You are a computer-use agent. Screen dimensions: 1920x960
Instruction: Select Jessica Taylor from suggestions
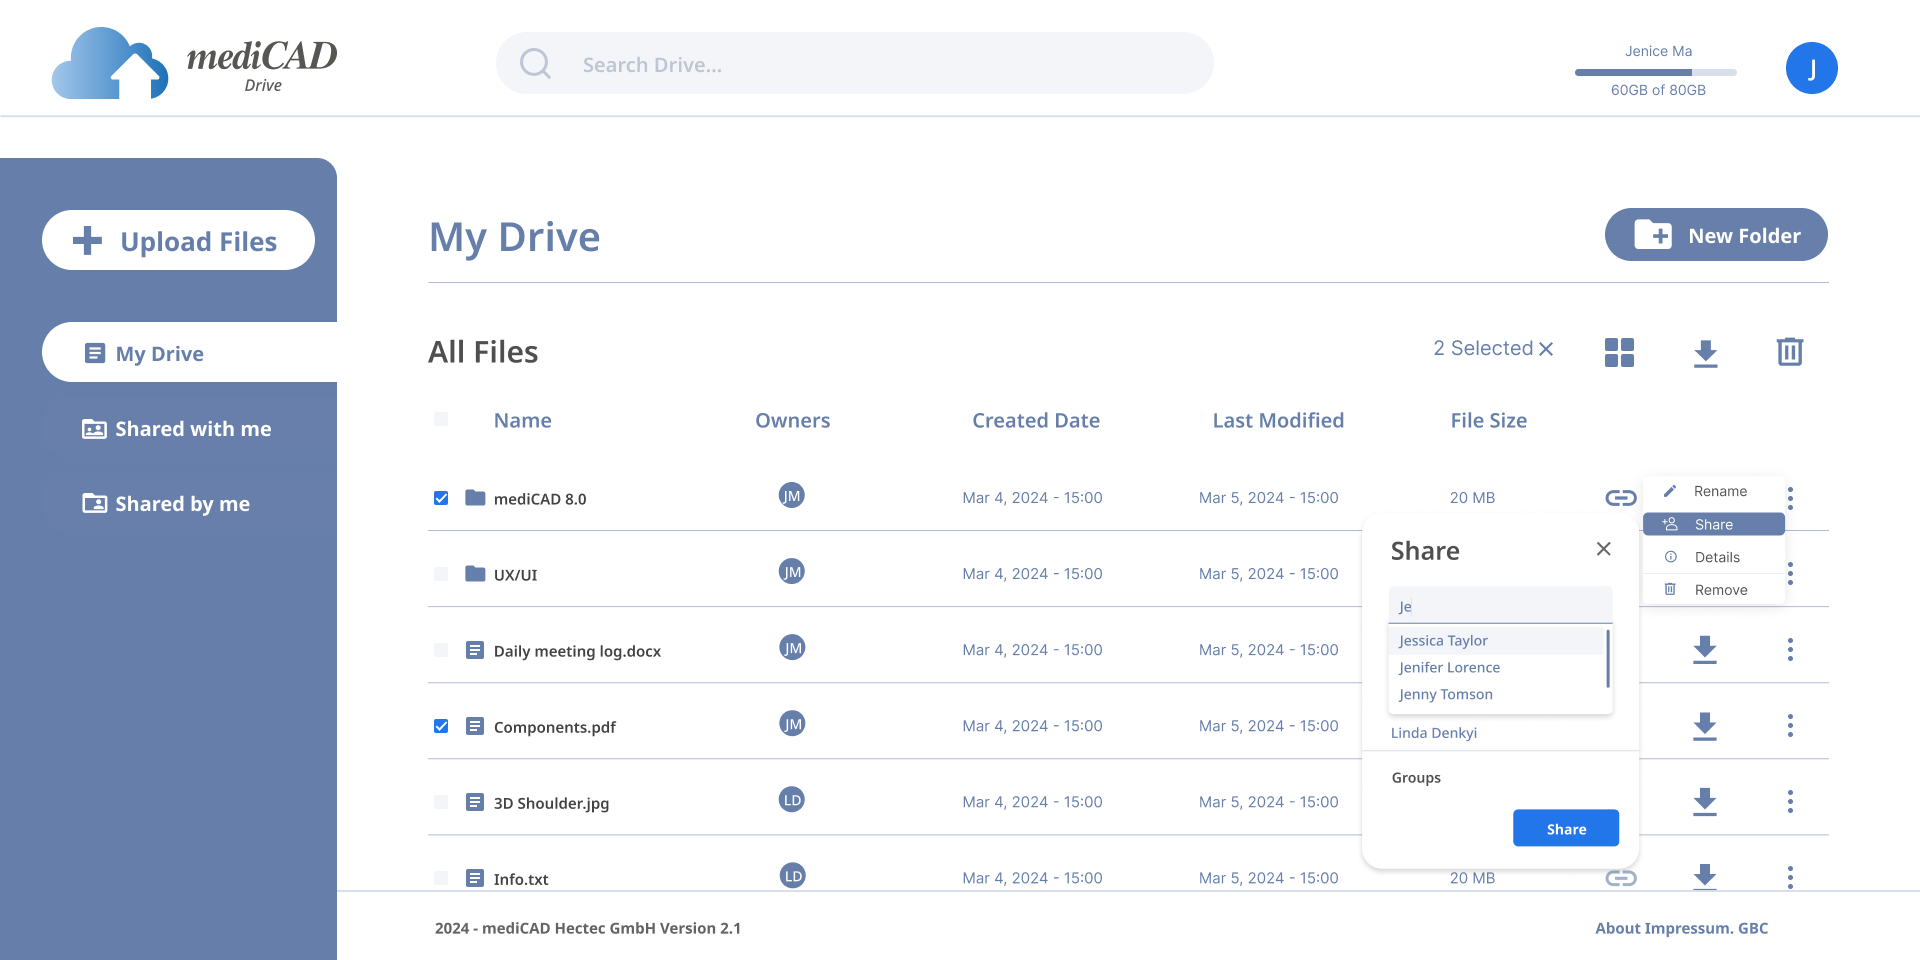(x=1496, y=640)
